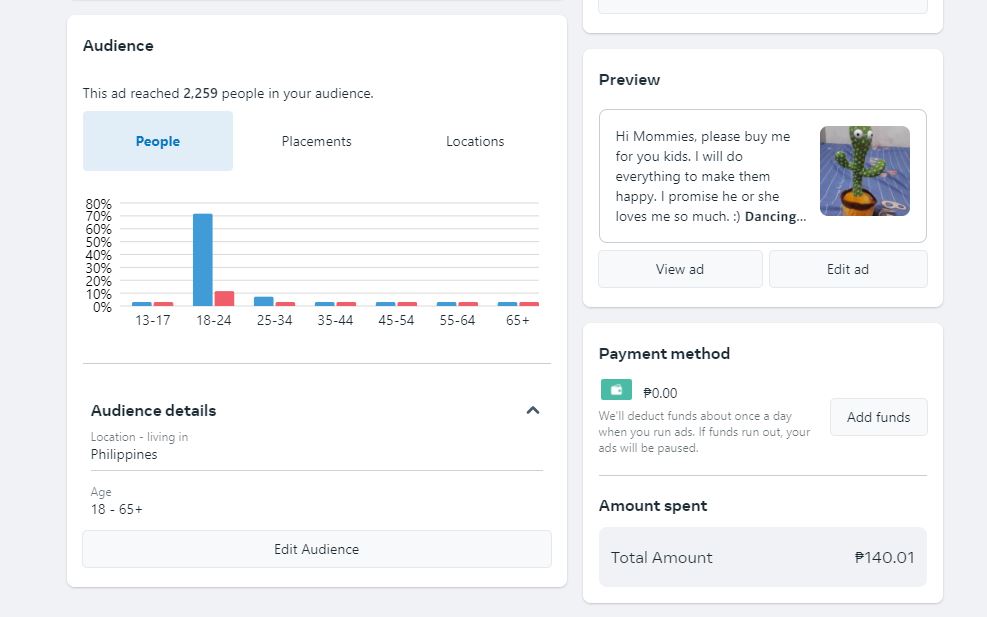The height and width of the screenshot is (617, 987).
Task: Click the Edit Audience button
Action: (316, 549)
